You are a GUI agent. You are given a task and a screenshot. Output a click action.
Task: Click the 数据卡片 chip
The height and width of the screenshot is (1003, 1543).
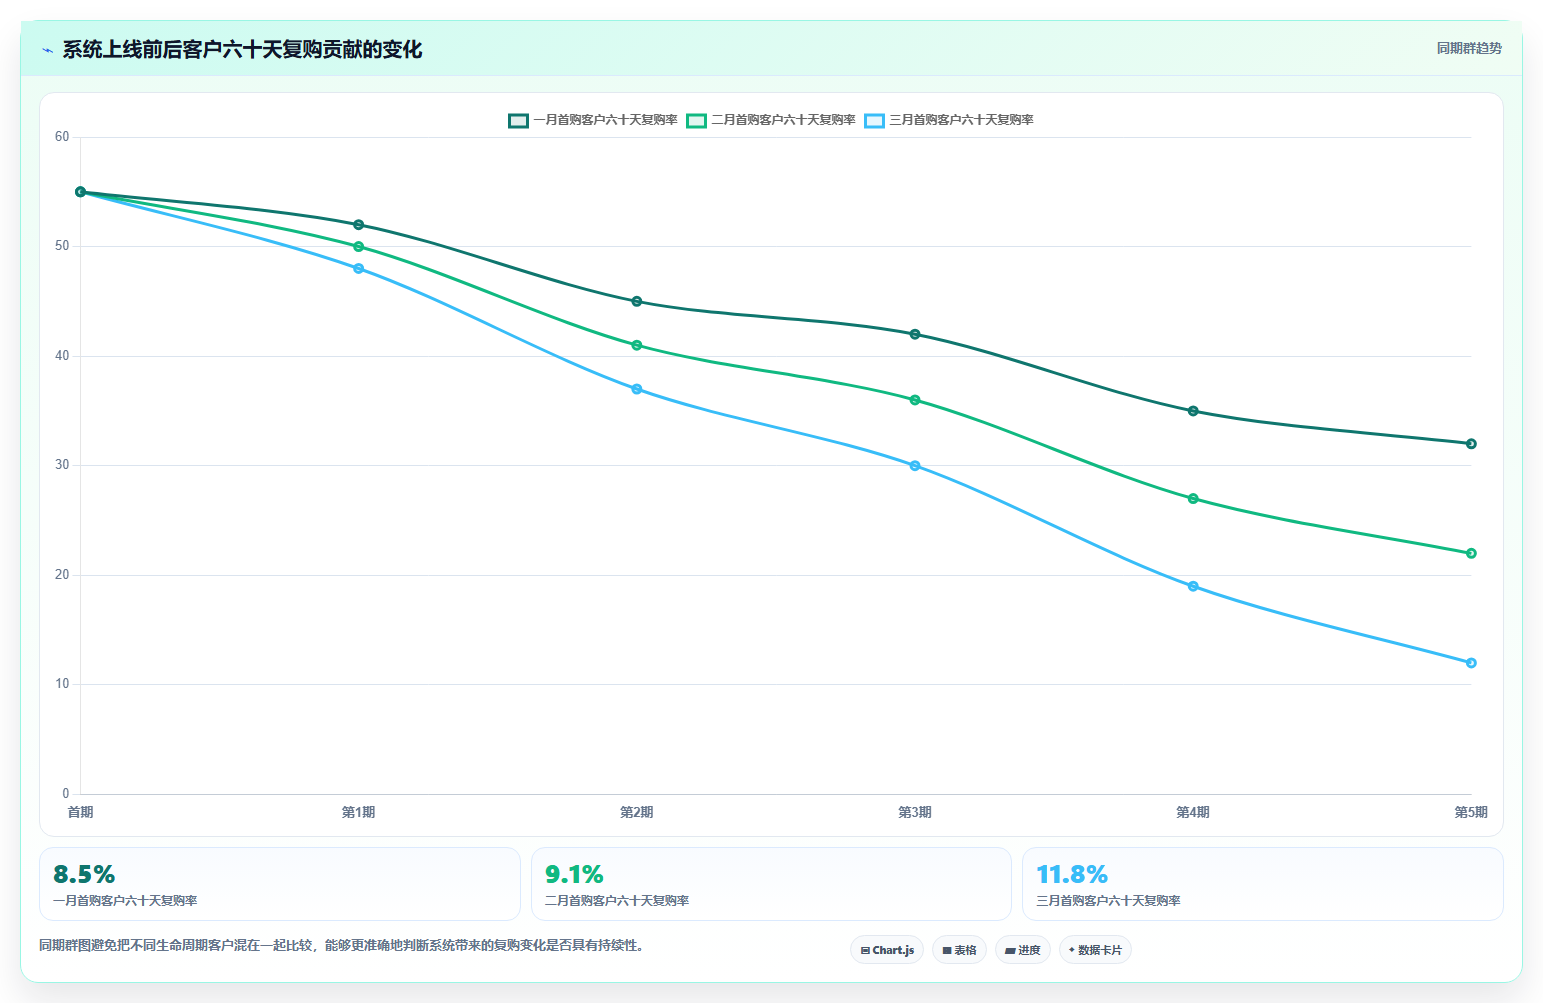click(x=1095, y=950)
